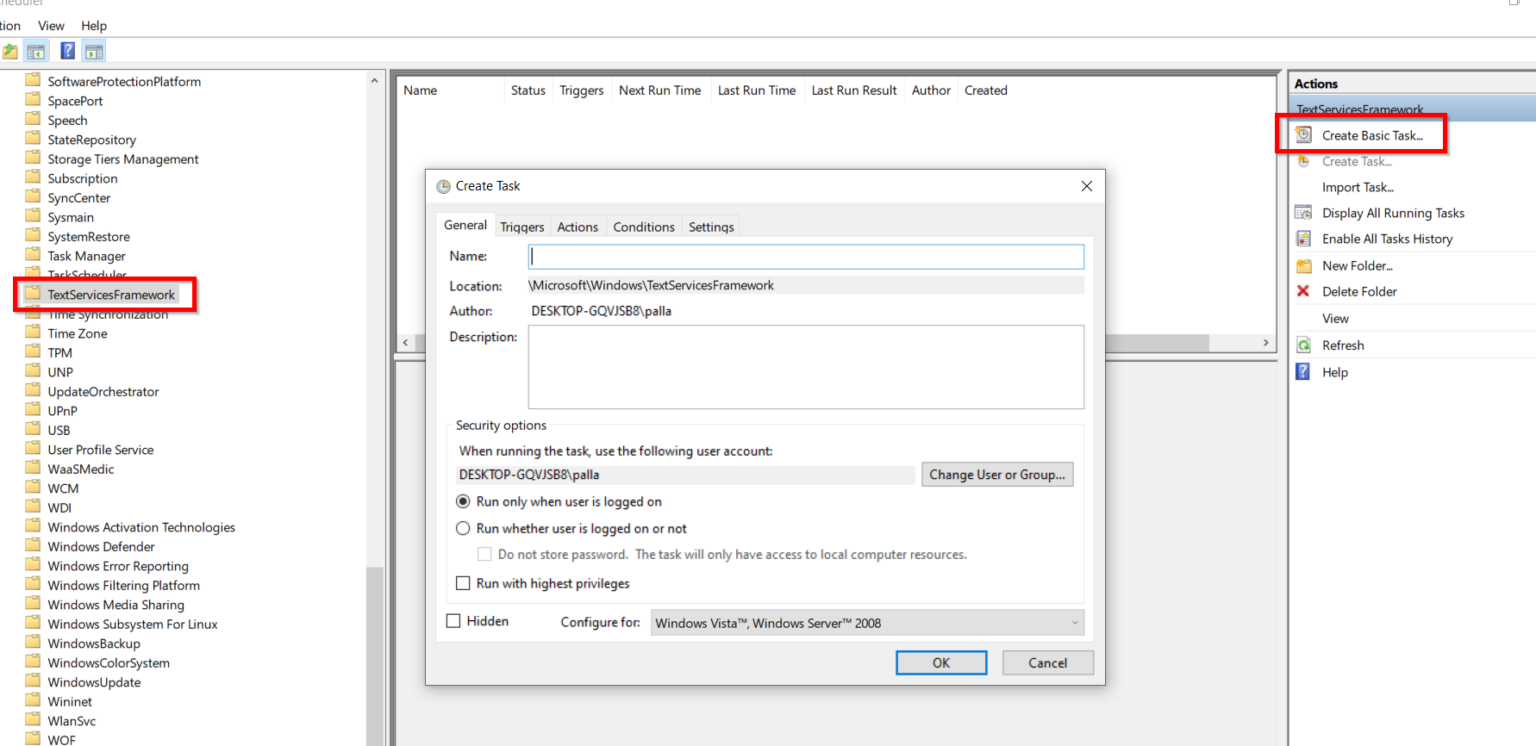
Task: Switch to the Triggers tab
Action: [521, 226]
